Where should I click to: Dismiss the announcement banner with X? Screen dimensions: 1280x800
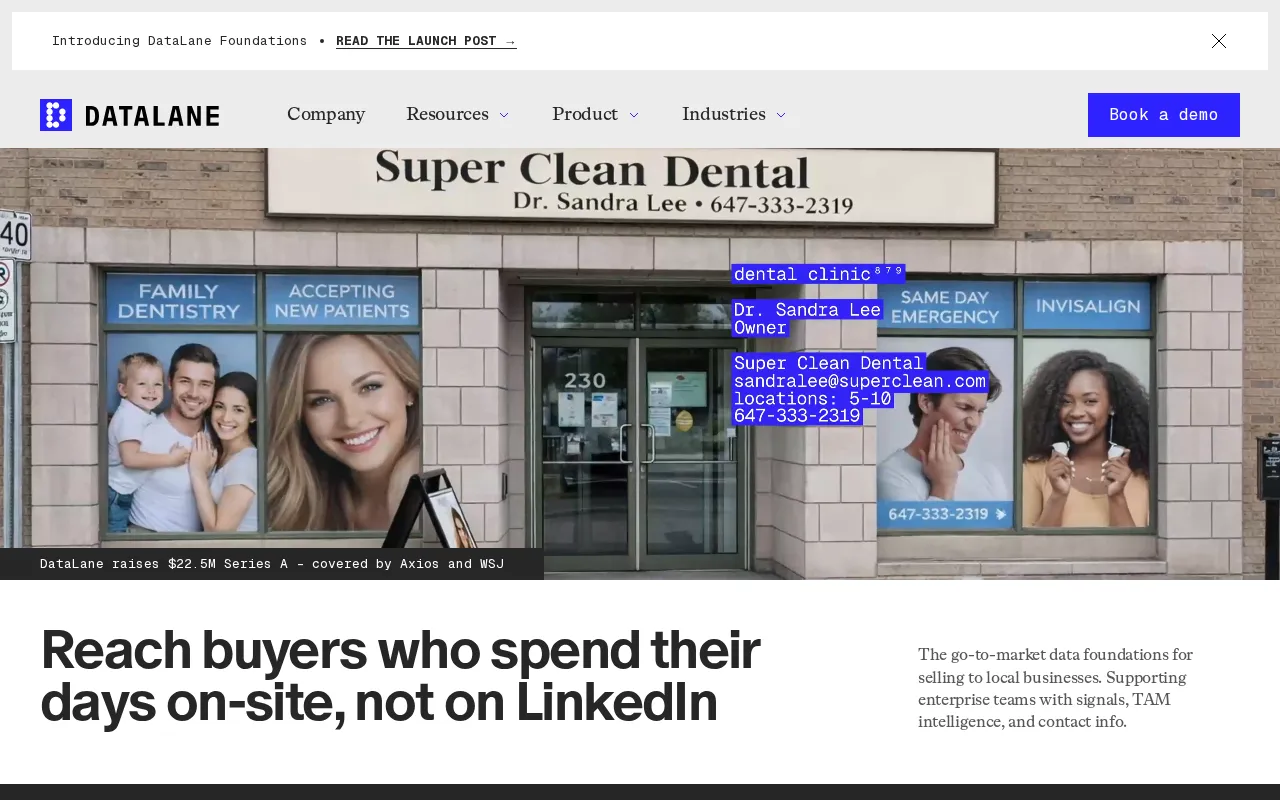pos(1219,41)
